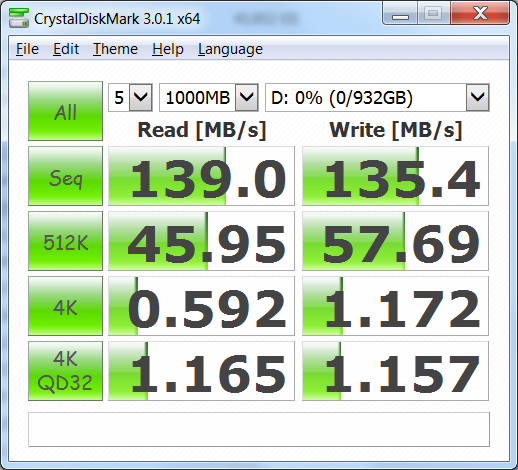Click the Read [MB/s] column header
This screenshot has height=470, width=518.
point(202,130)
